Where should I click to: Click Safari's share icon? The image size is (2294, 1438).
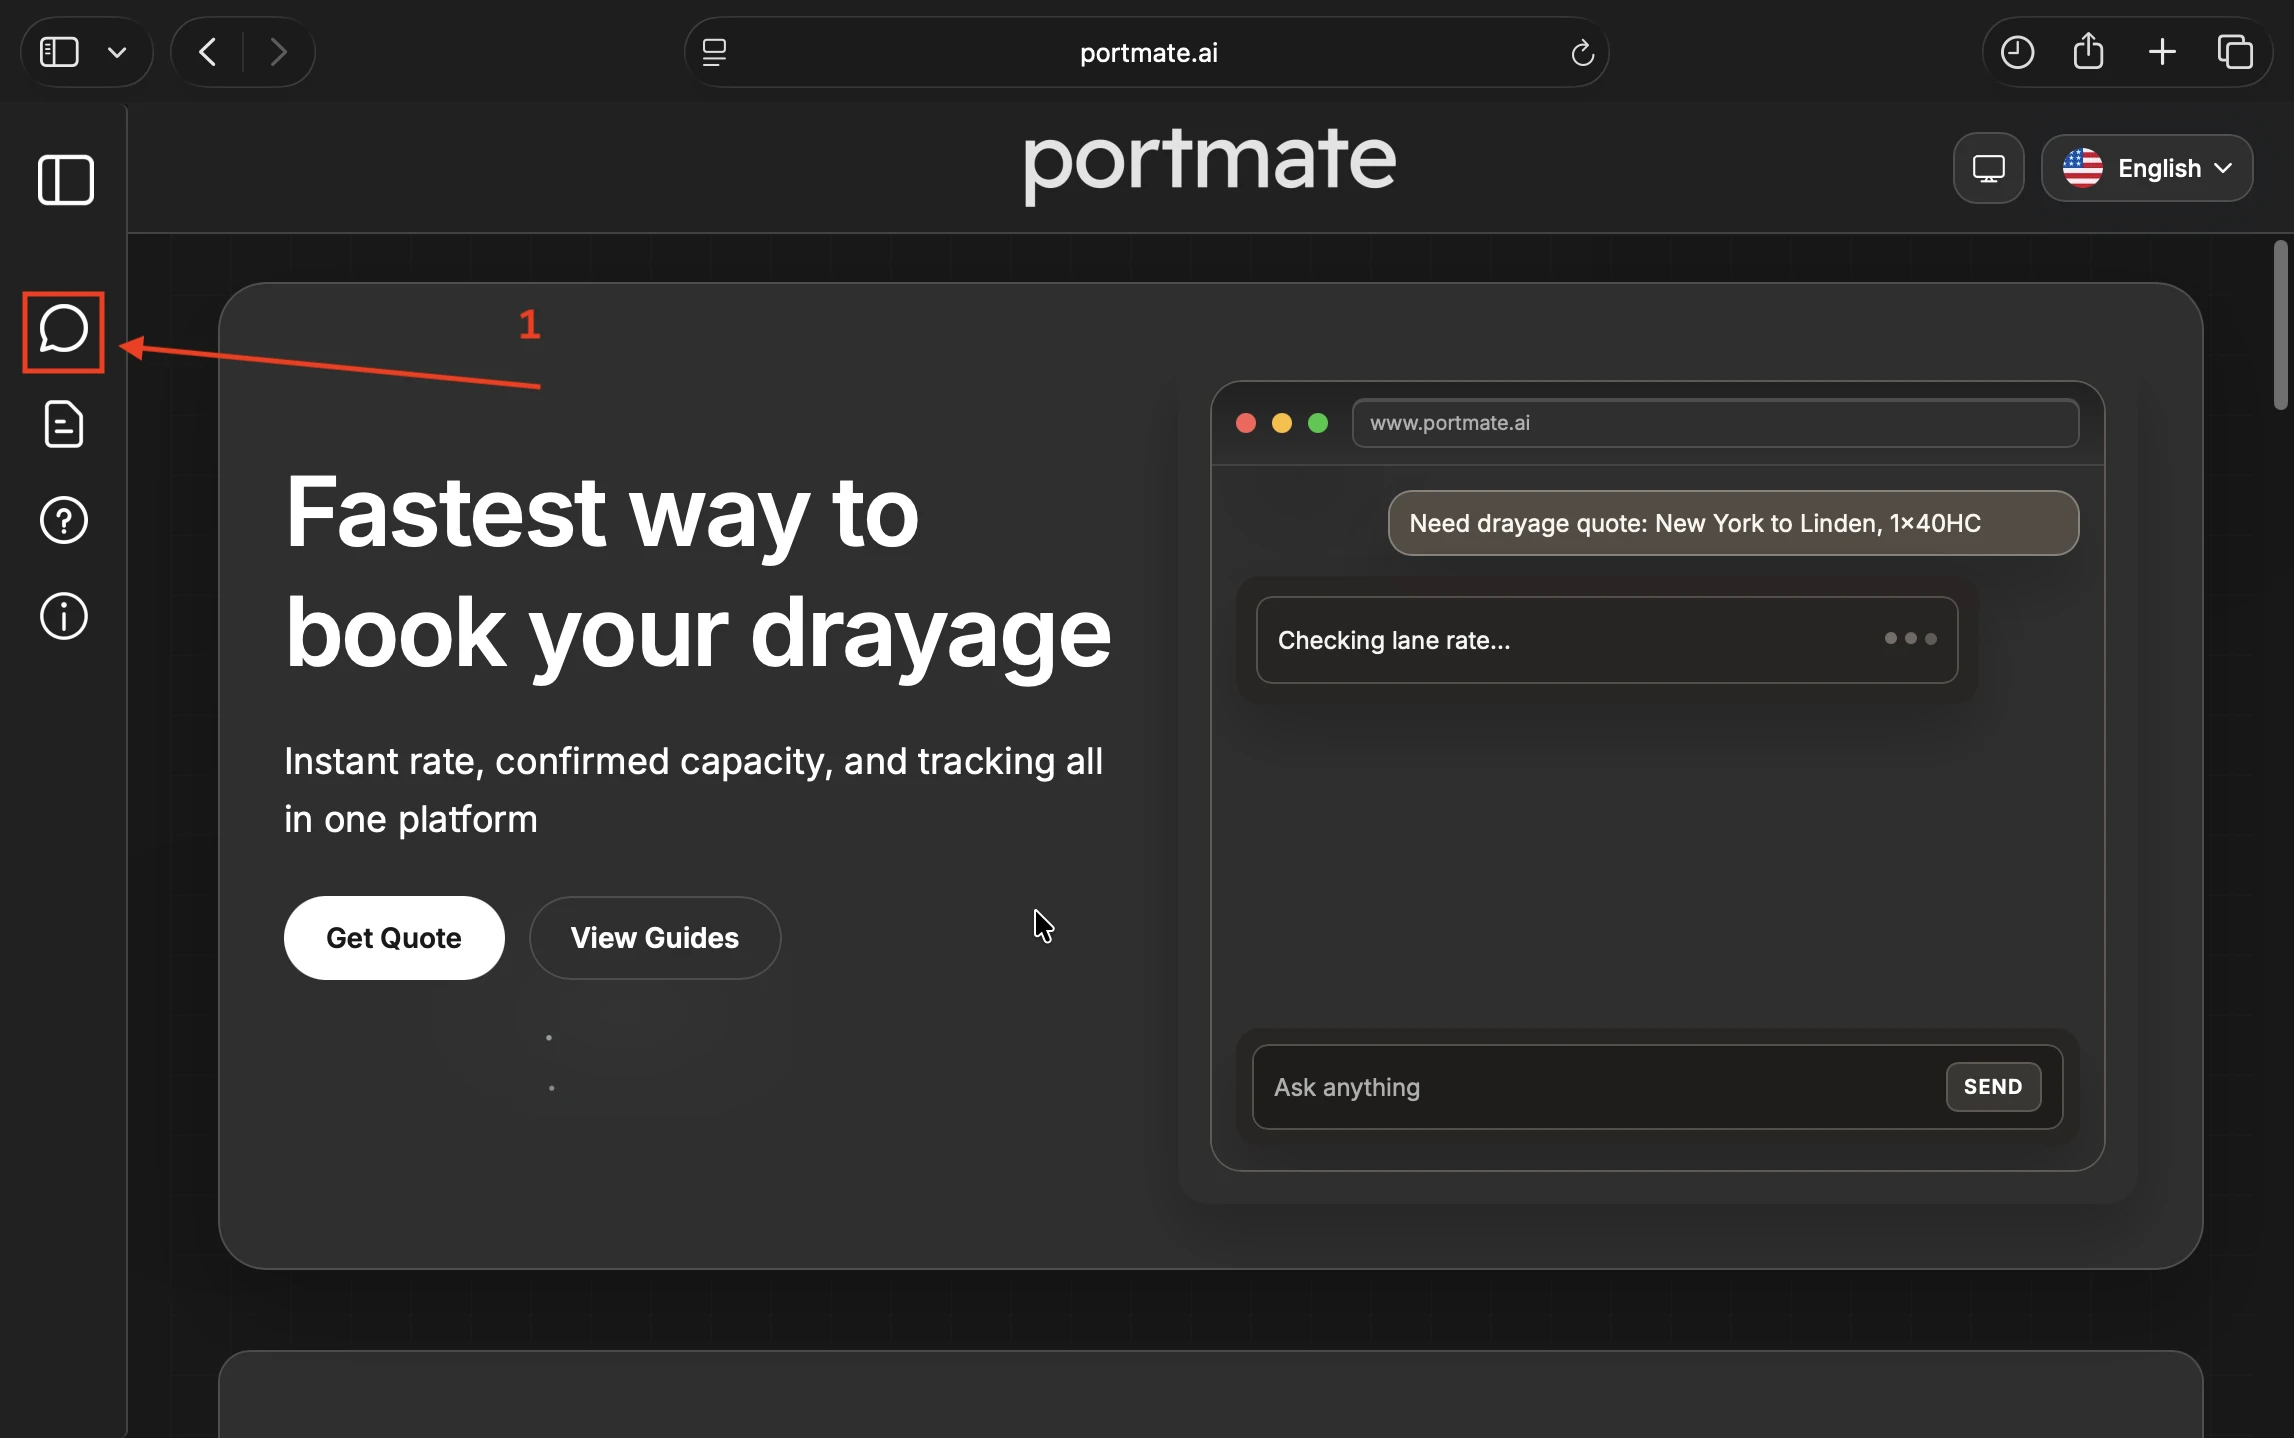point(2088,50)
